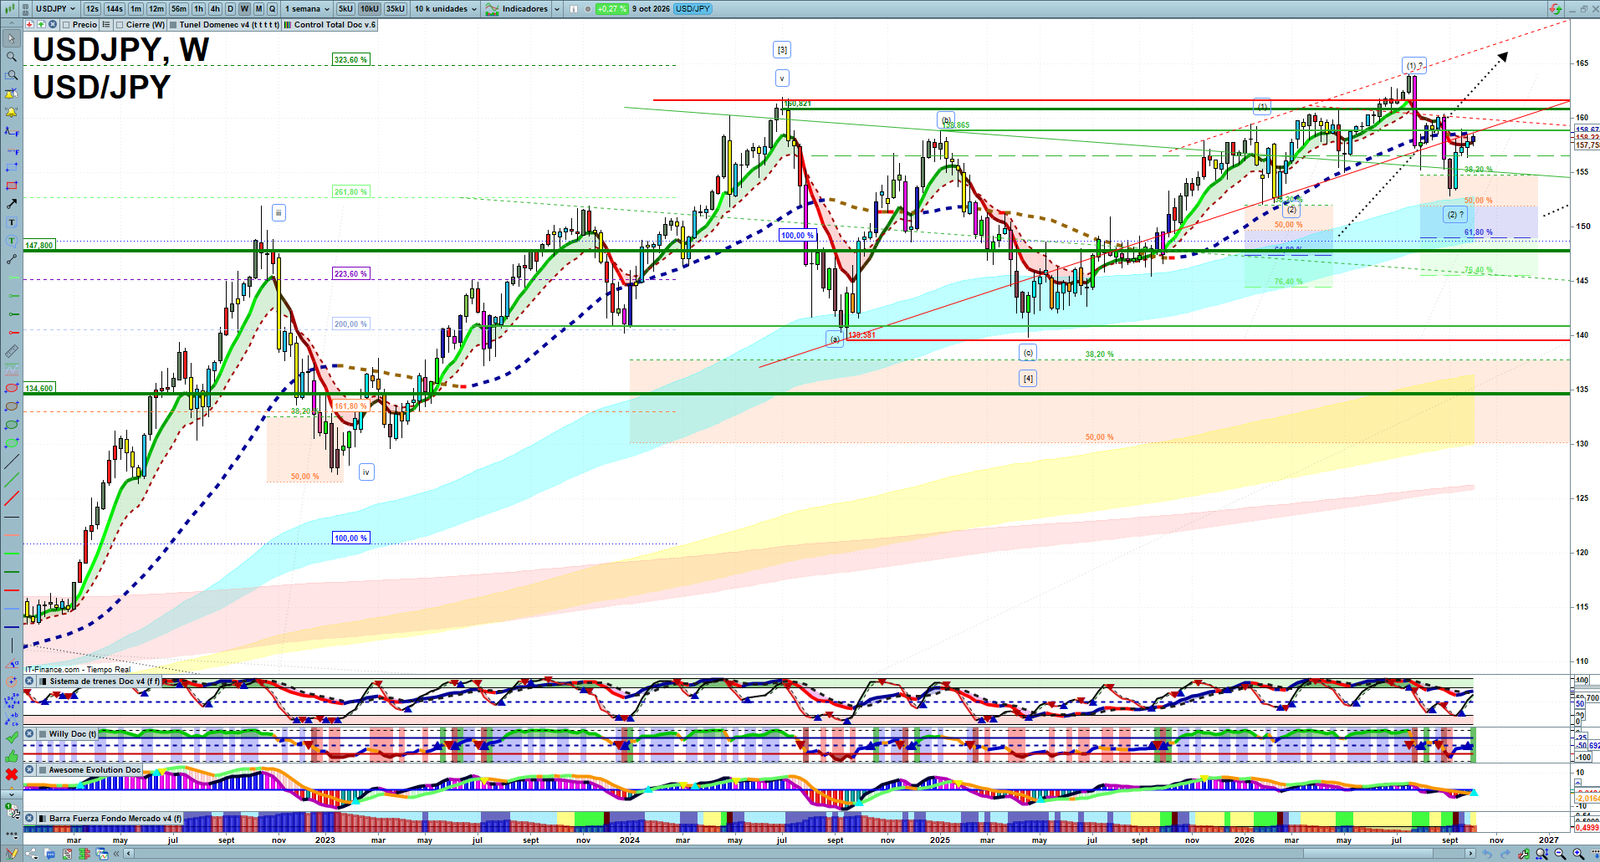Select the Q quarterly timeframe button

coord(272,9)
